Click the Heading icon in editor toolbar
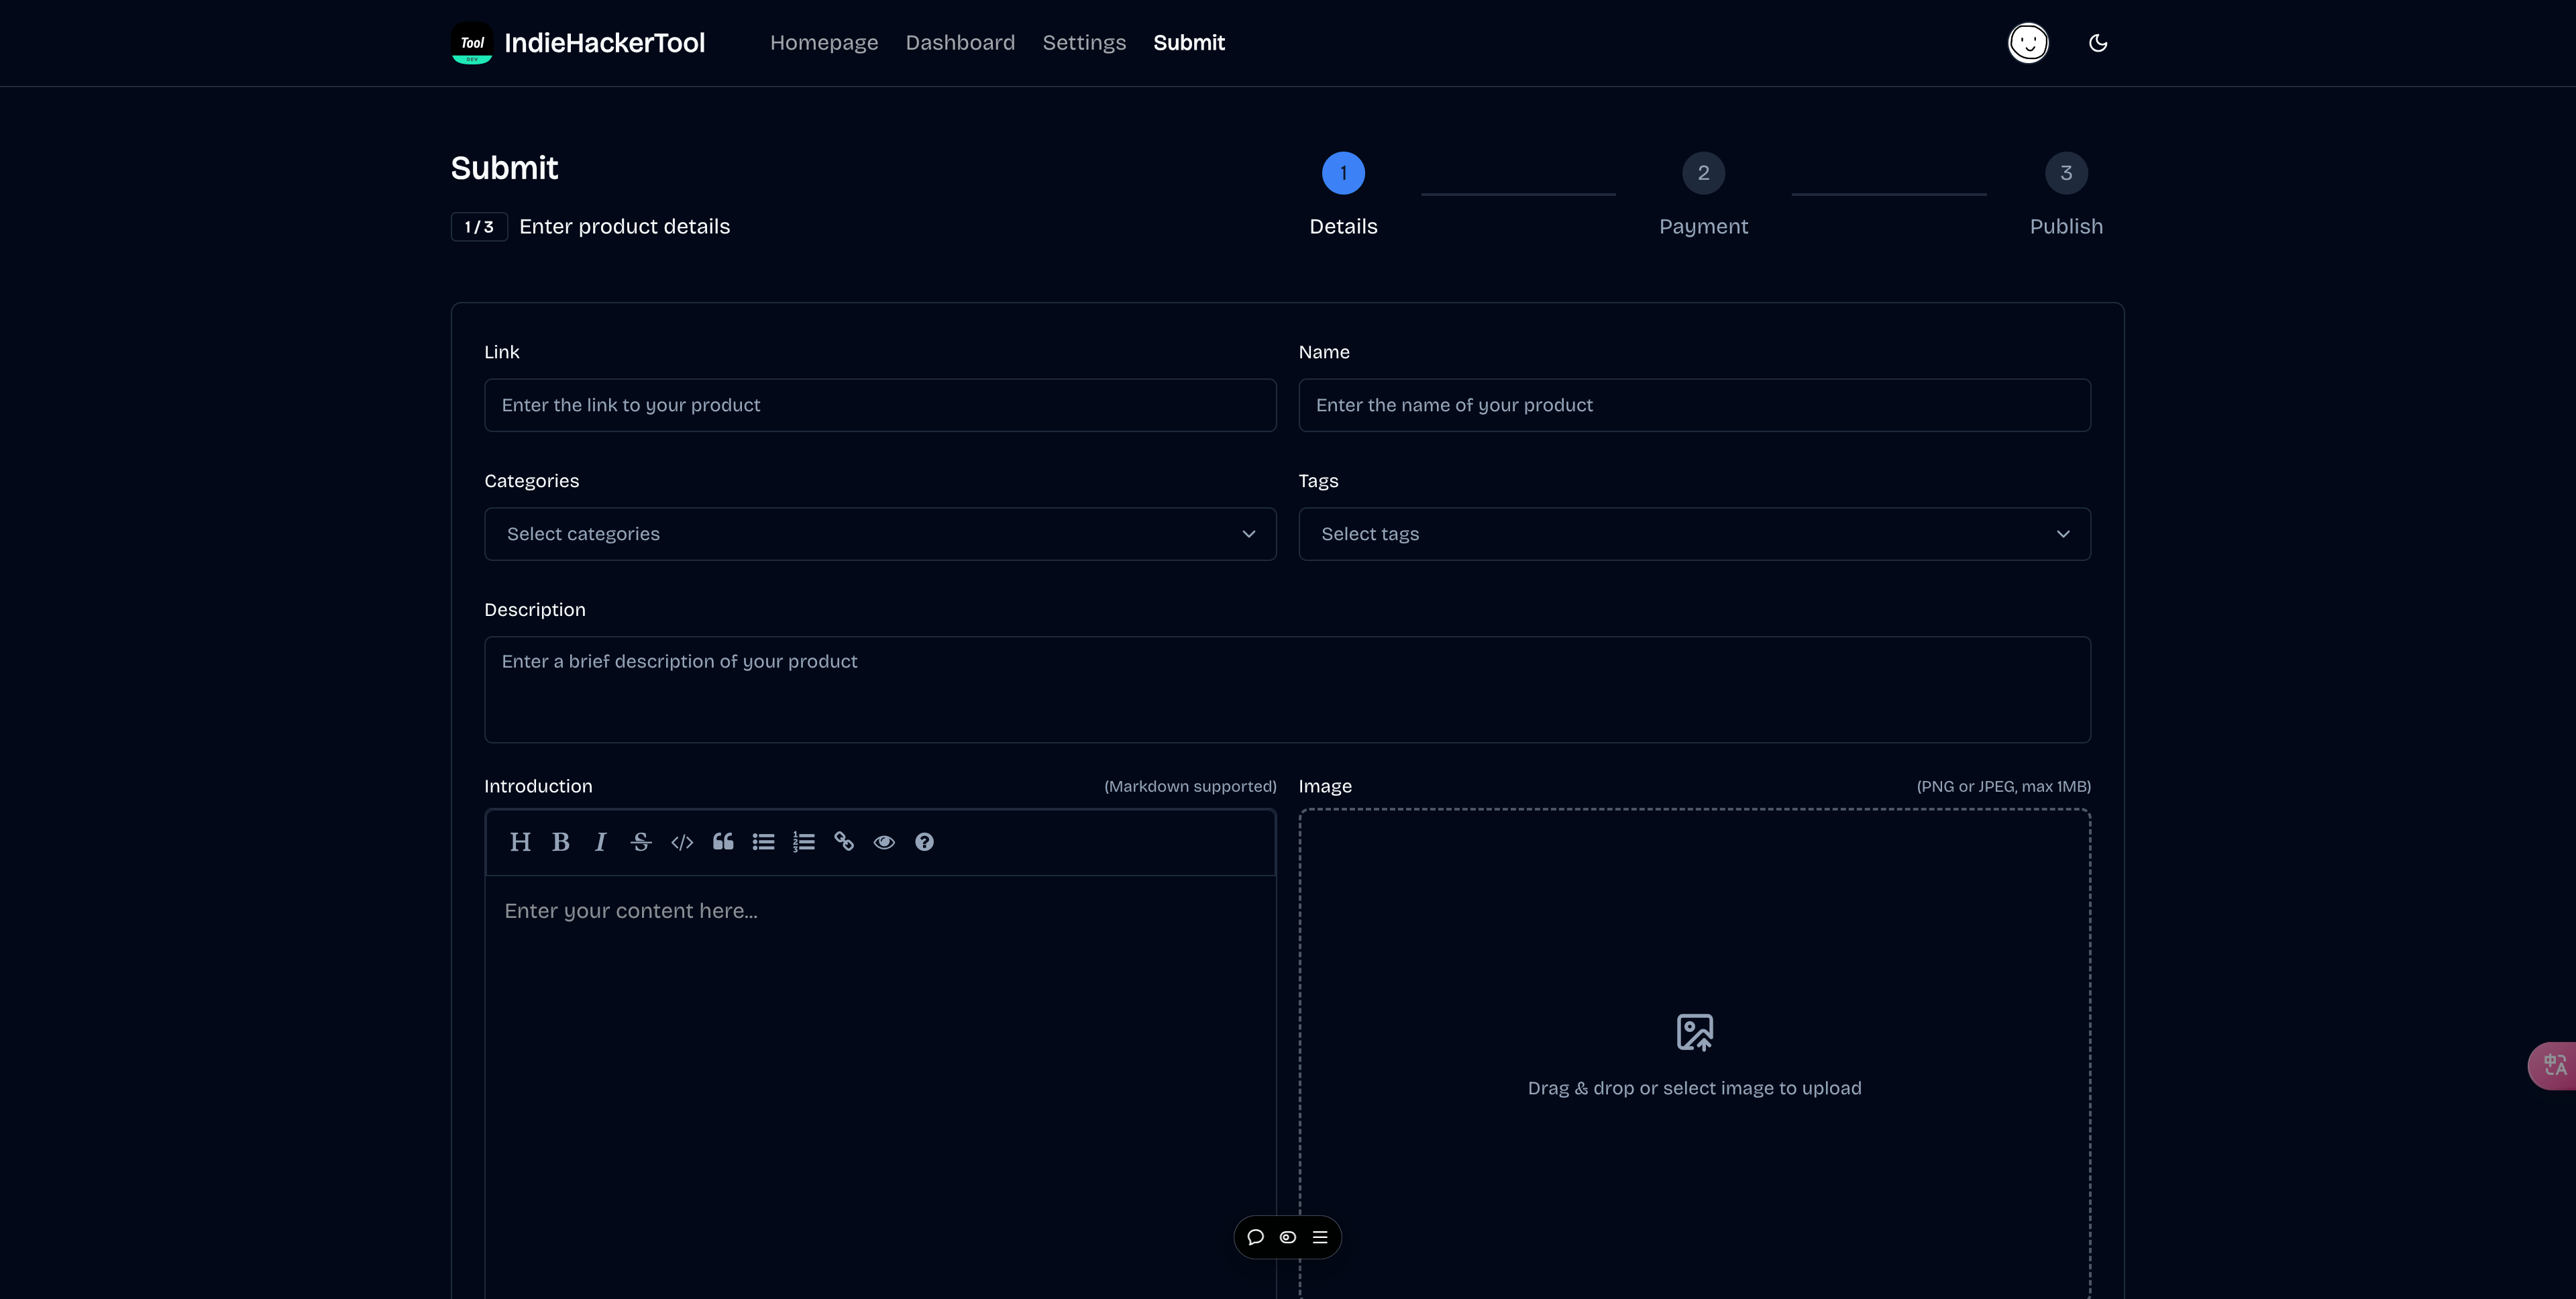2576x1299 pixels. [x=520, y=842]
